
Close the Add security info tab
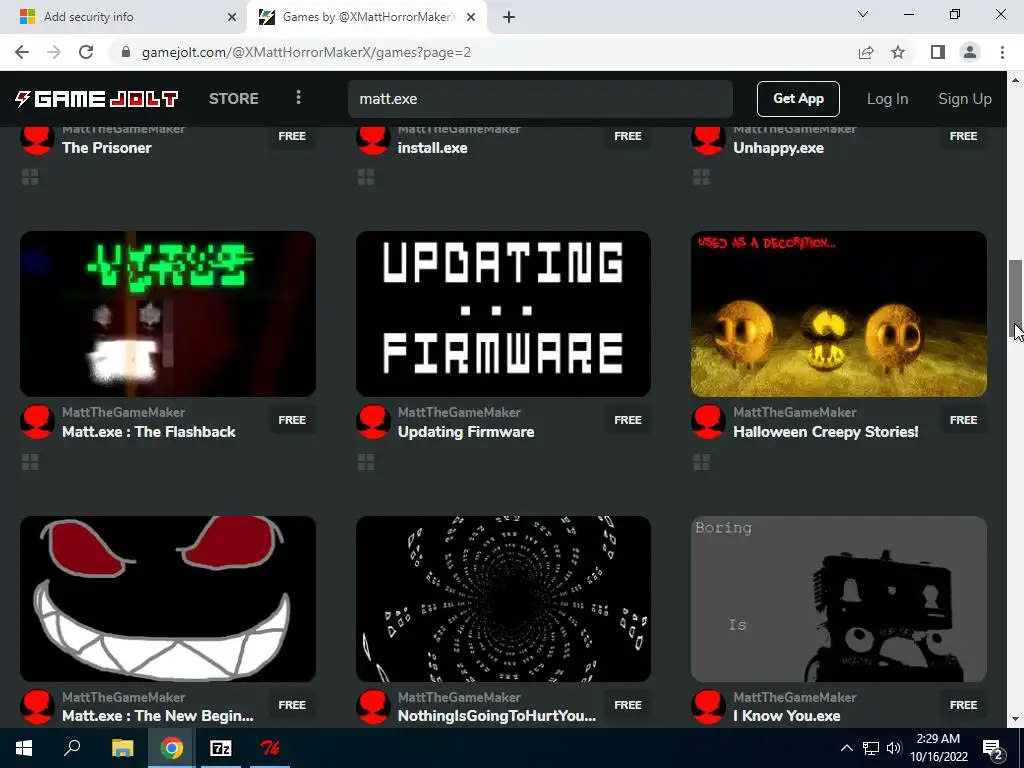232,17
